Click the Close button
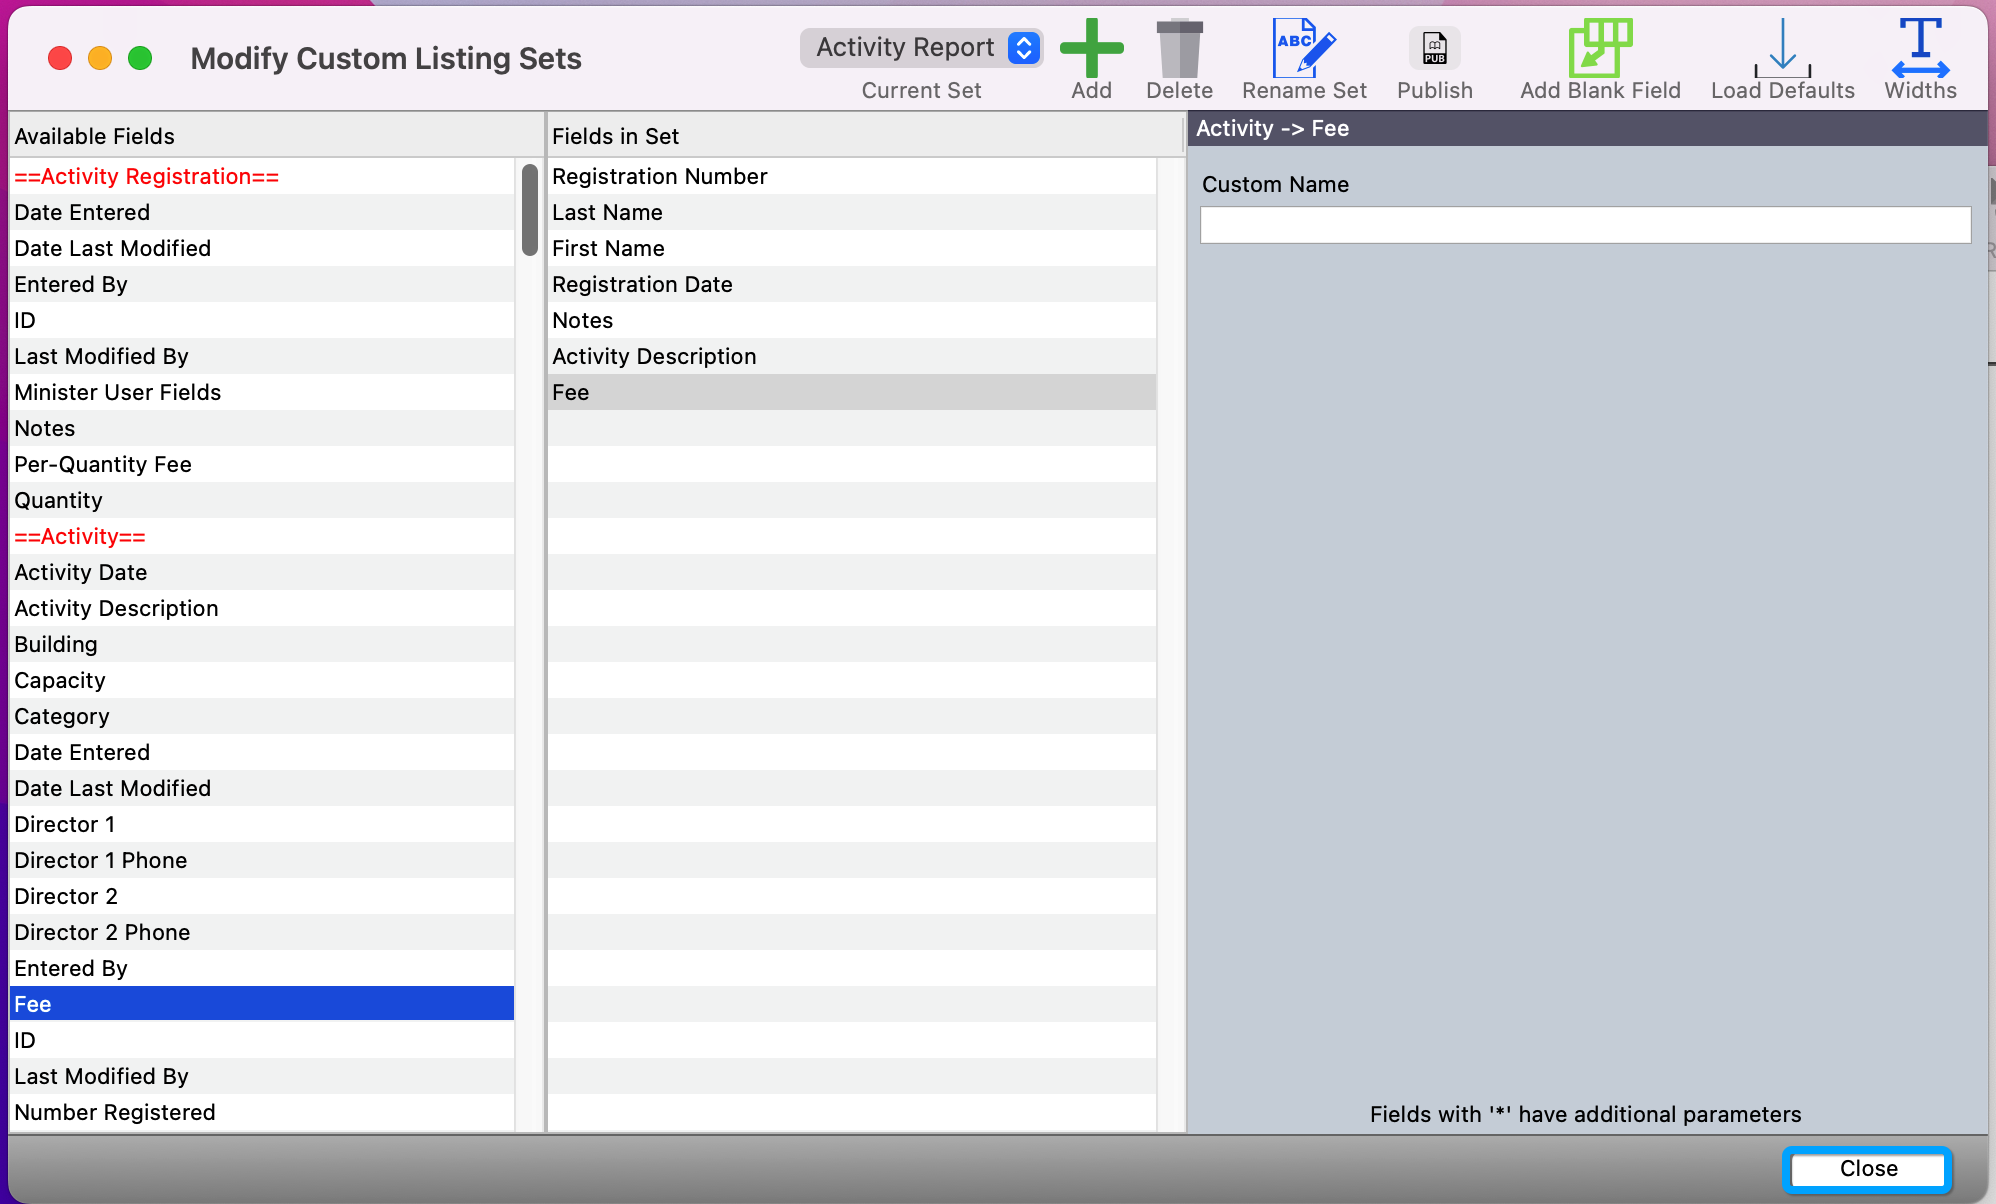The width and height of the screenshot is (1996, 1204). click(1867, 1168)
